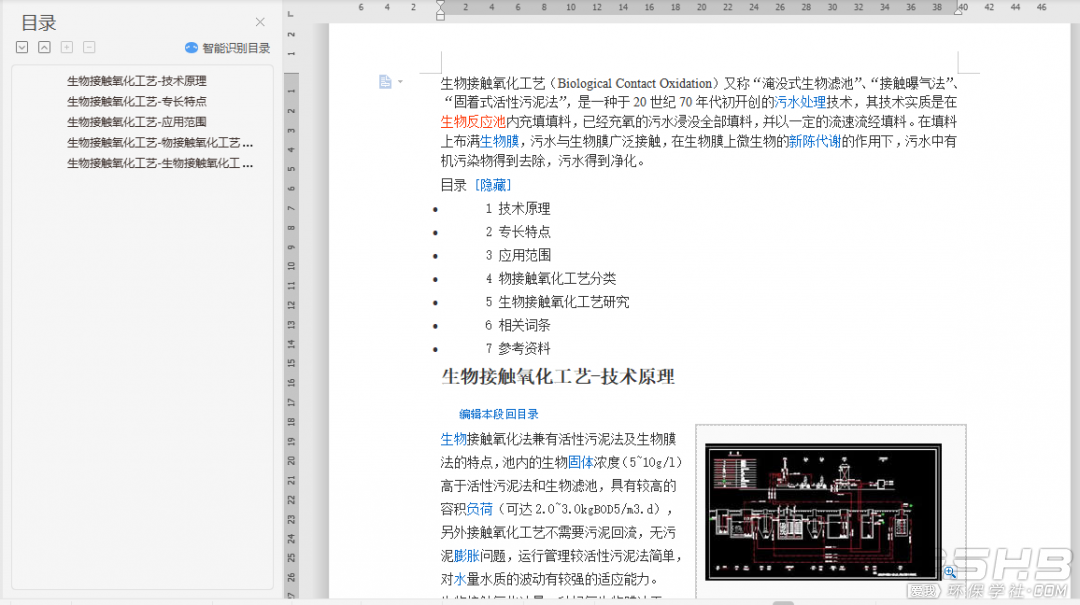Click list item 5 生物接触氧化工艺研究

click(x=557, y=302)
